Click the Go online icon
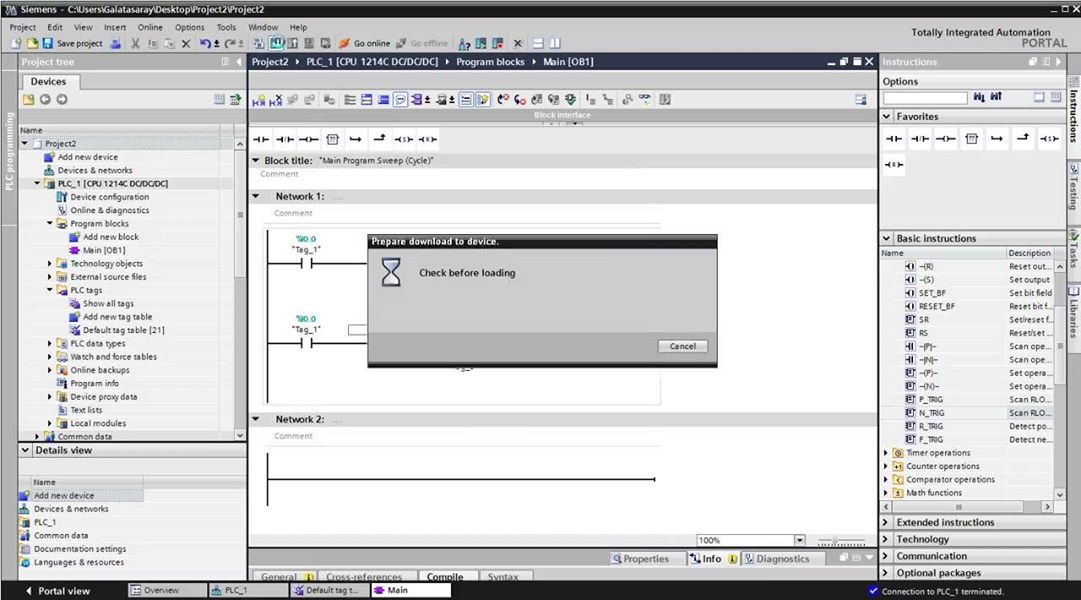Viewport: 1081px width, 600px height. (344, 43)
